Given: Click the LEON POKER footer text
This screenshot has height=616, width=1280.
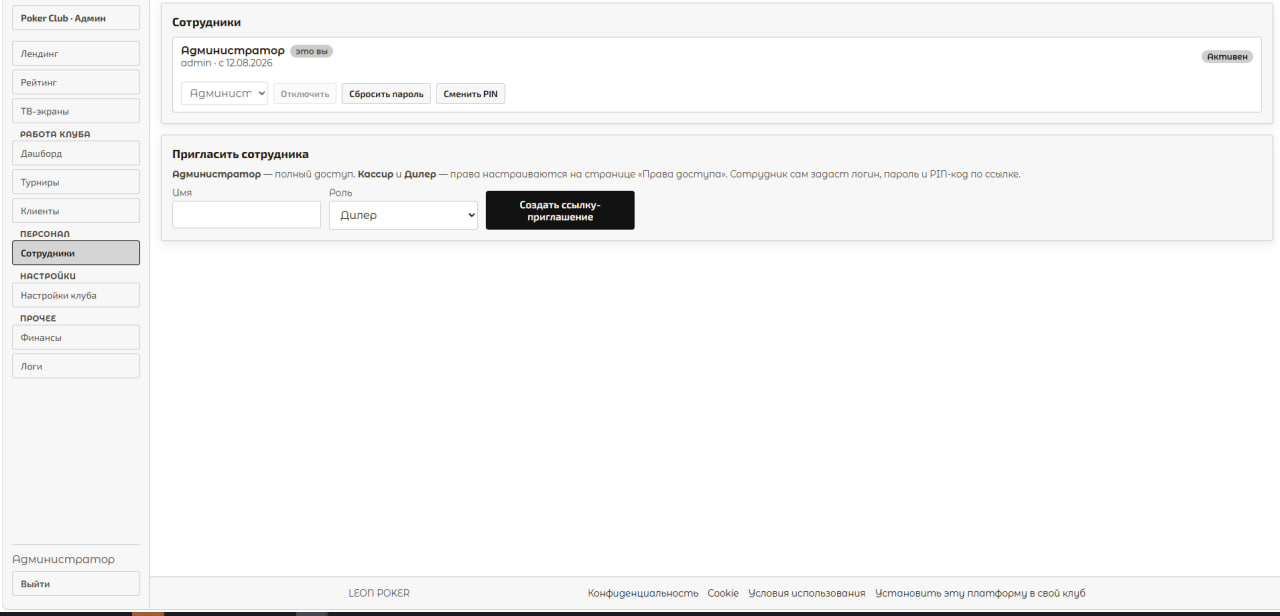Looking at the screenshot, I should (x=379, y=593).
